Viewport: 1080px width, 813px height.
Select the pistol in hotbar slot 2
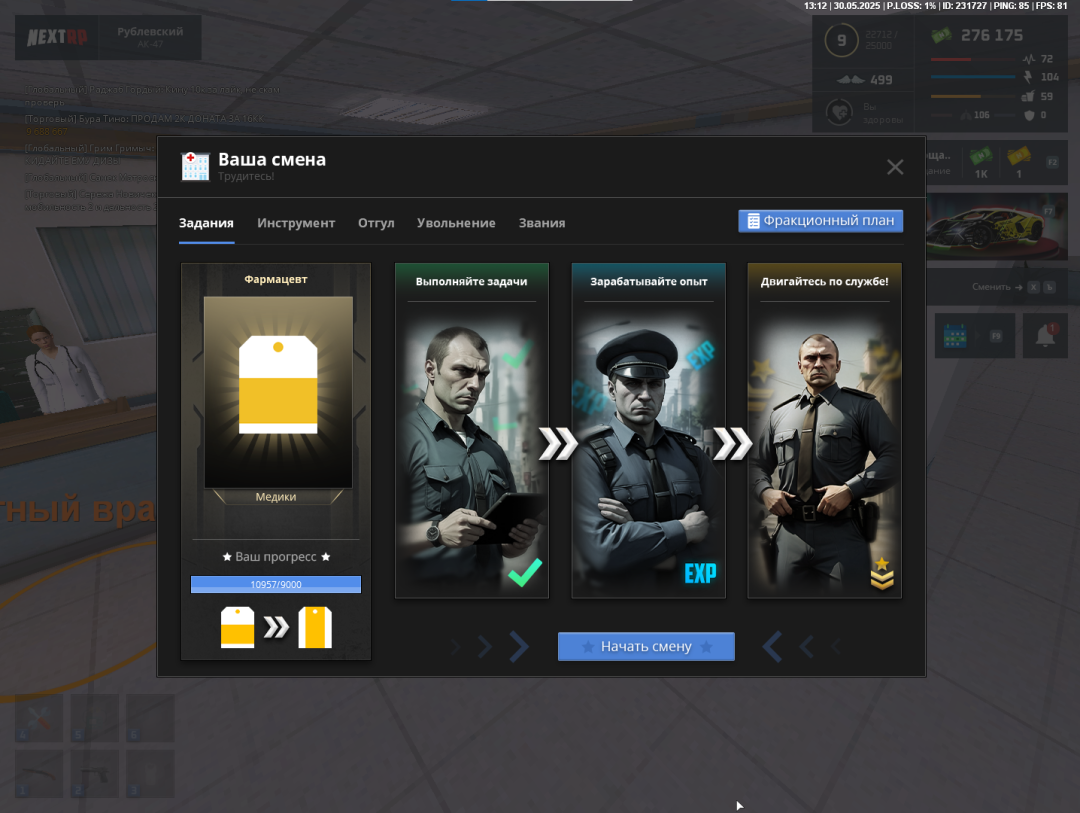tap(94, 773)
